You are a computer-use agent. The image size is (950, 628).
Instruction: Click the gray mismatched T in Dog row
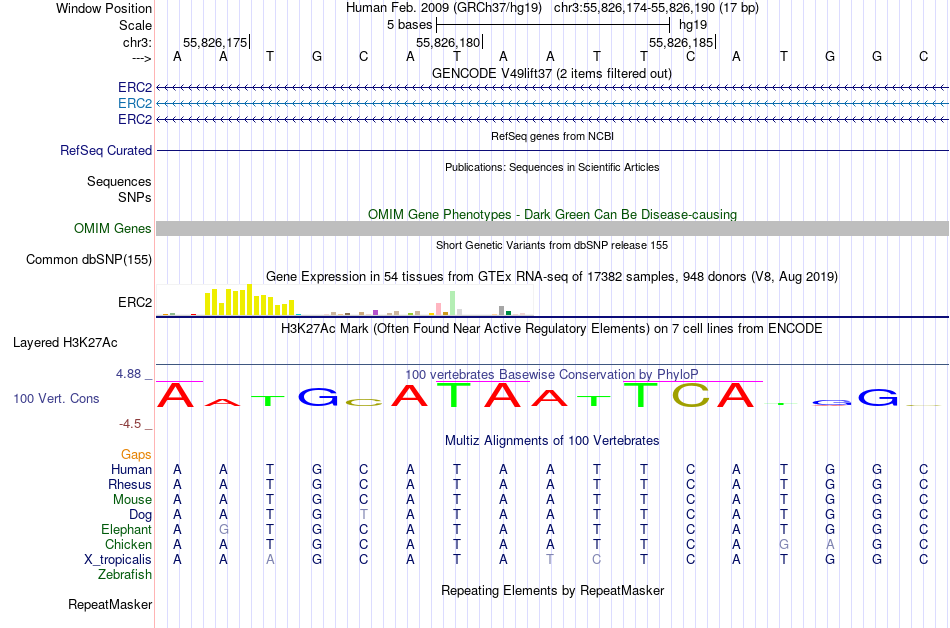point(364,515)
